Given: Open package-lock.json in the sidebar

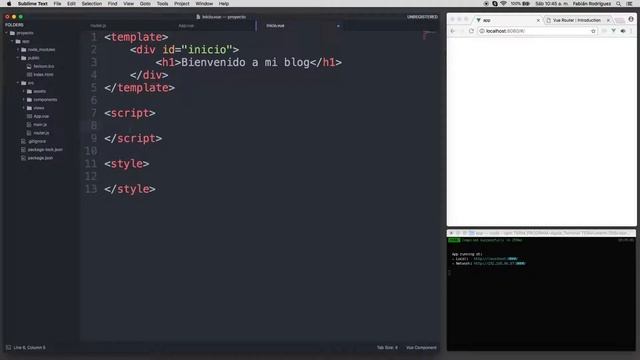Looking at the screenshot, I should click(x=45, y=150).
